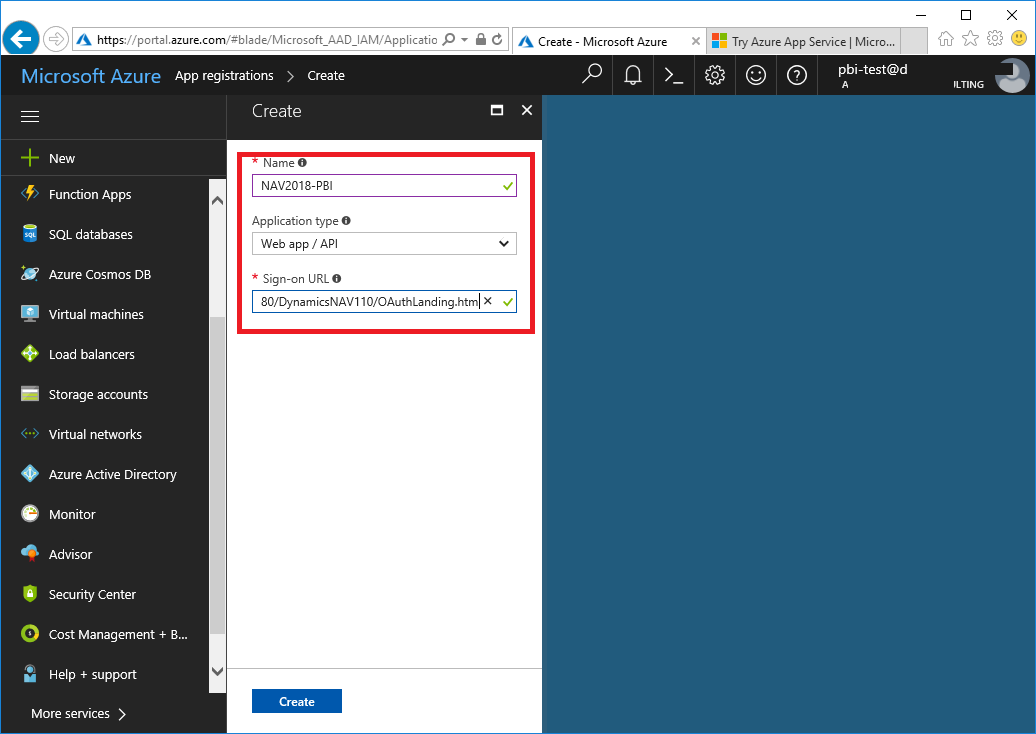Open browser favorites star icon
This screenshot has height=734, width=1036.
(x=970, y=39)
